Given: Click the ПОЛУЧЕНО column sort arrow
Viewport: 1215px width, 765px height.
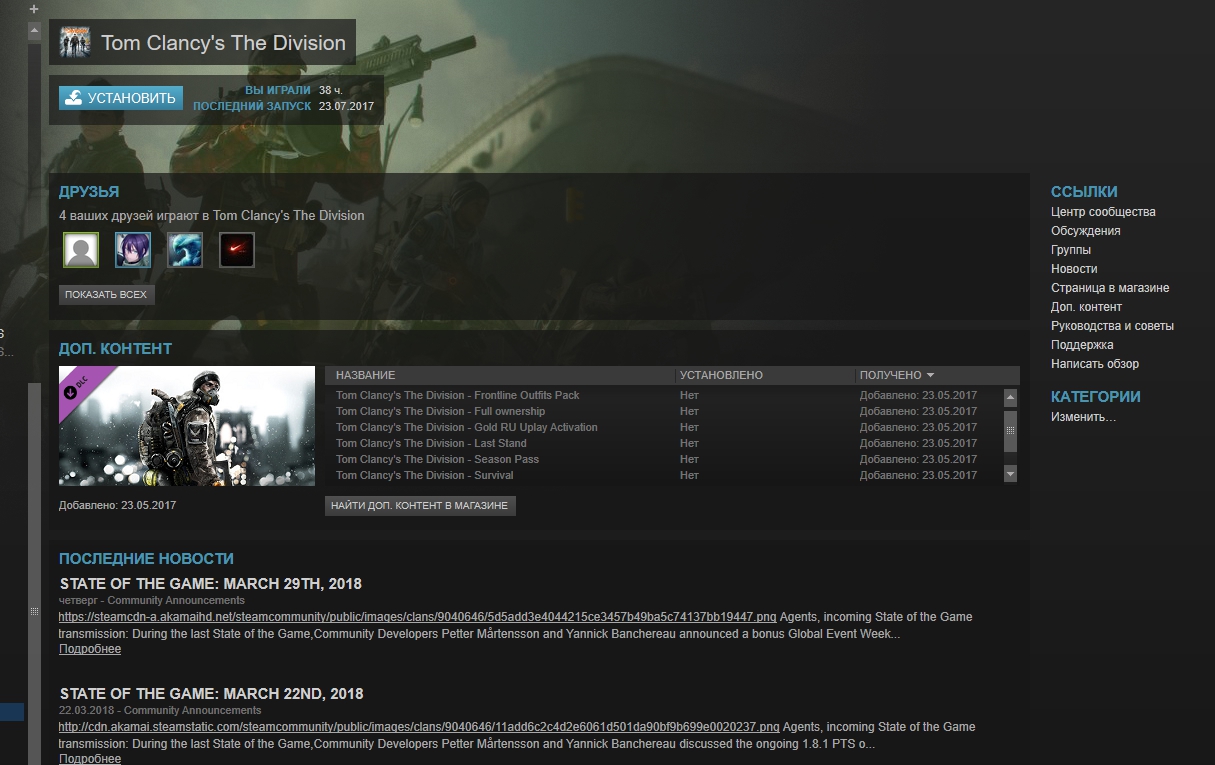Looking at the screenshot, I should point(930,375).
